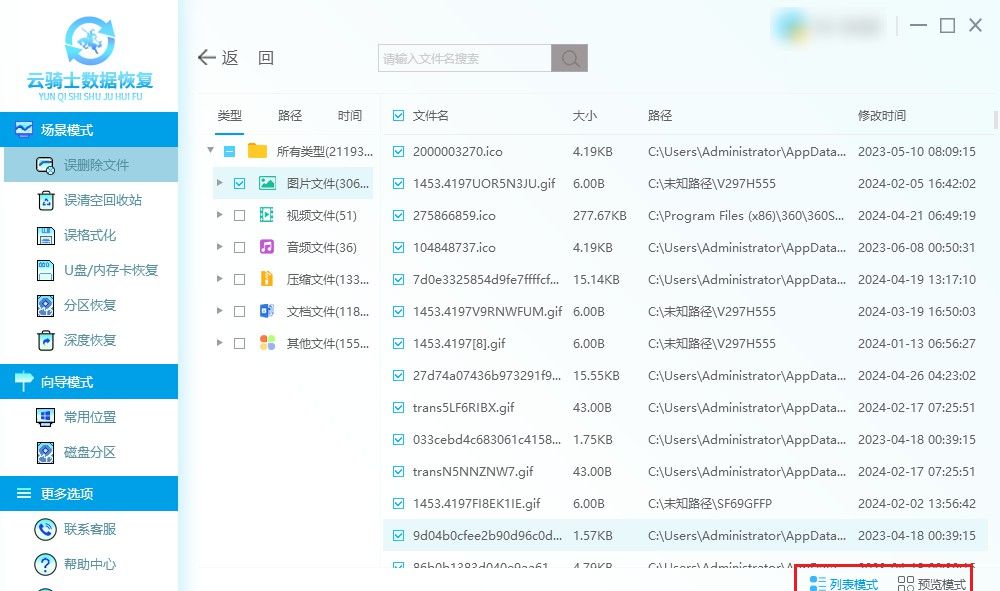Open the 磁盘分区 disk partition icon

point(46,453)
